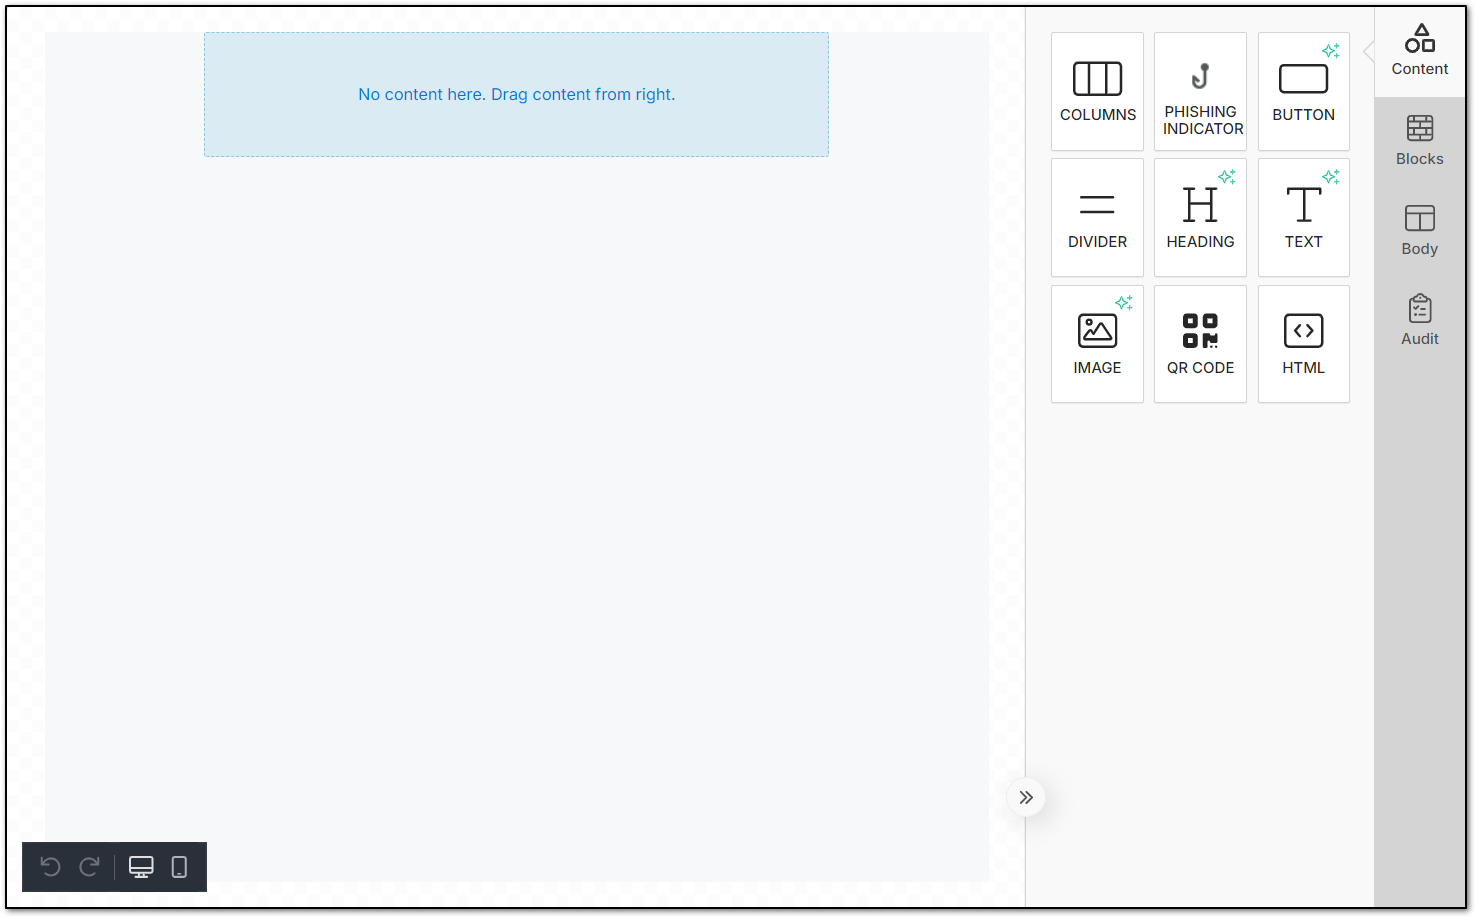
Task: Switch to the Content tab
Action: (x=1419, y=50)
